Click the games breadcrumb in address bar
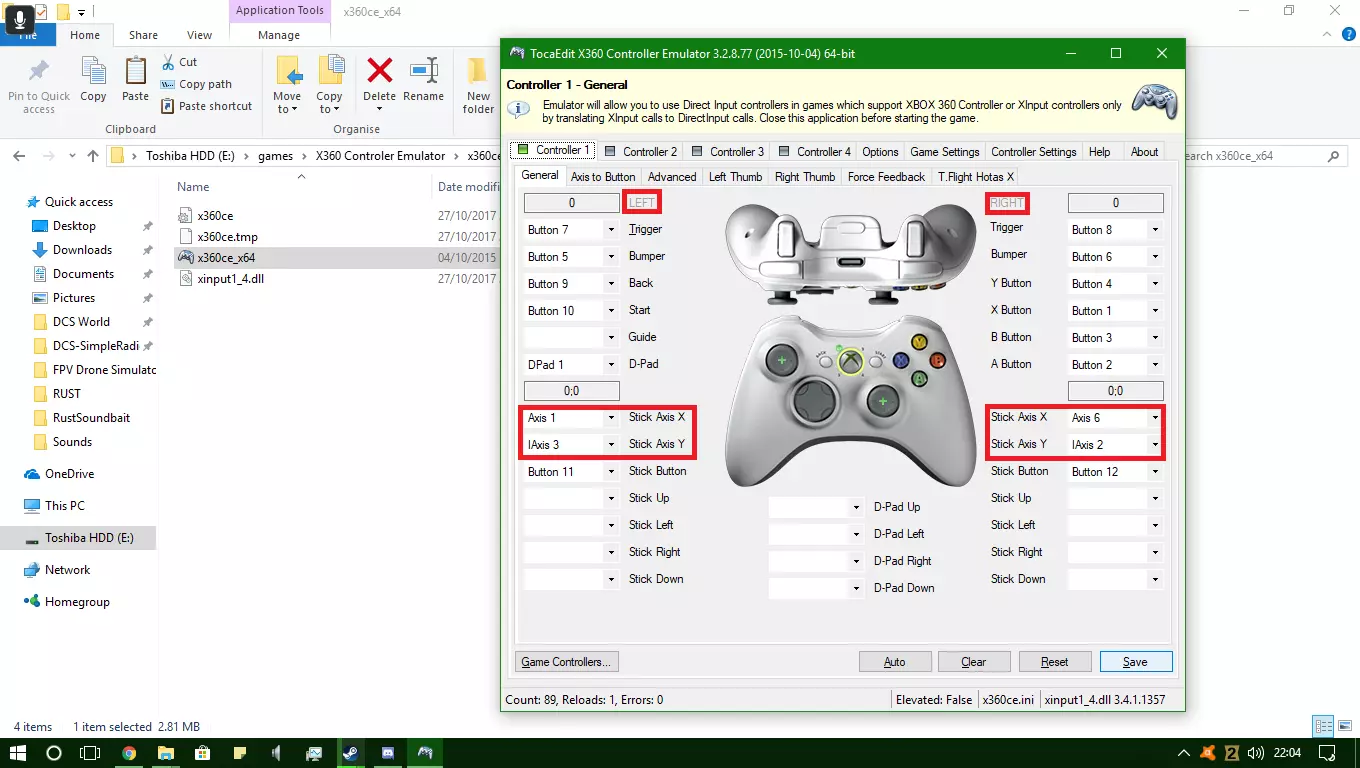This screenshot has width=1360, height=768. pyautogui.click(x=276, y=156)
